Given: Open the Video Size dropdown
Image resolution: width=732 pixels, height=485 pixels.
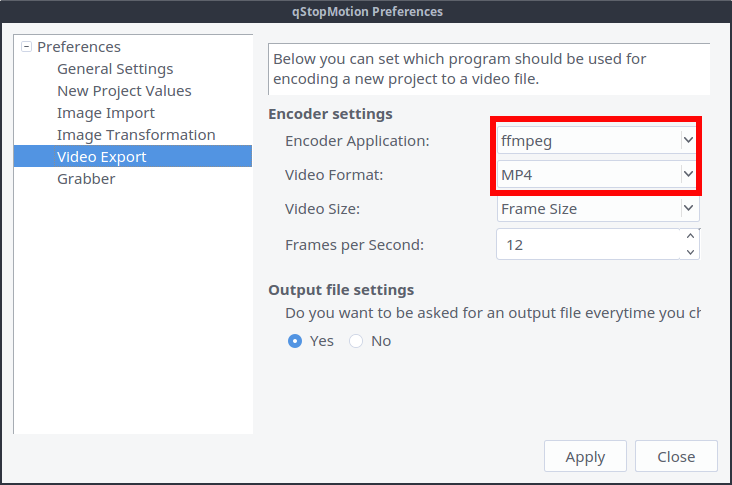Looking at the screenshot, I should (597, 209).
